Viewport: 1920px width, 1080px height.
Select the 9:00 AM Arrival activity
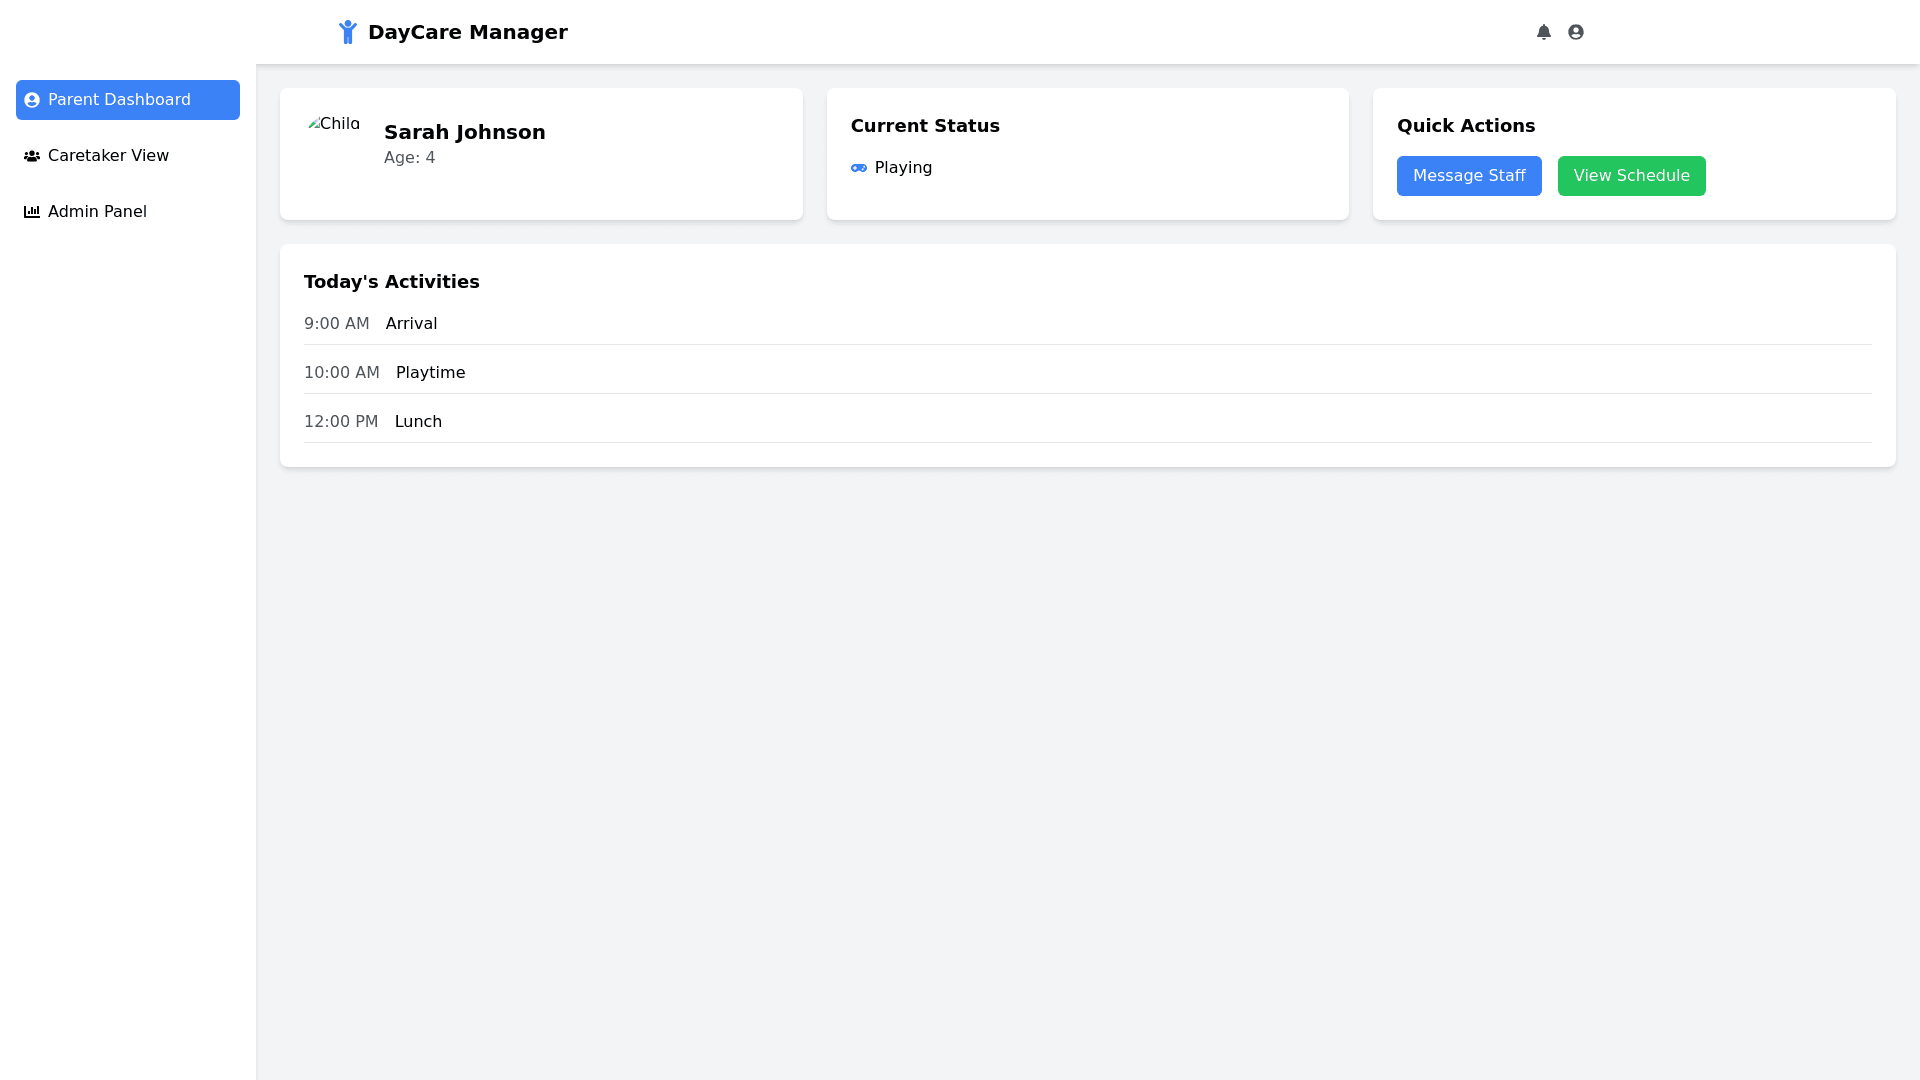pos(411,324)
